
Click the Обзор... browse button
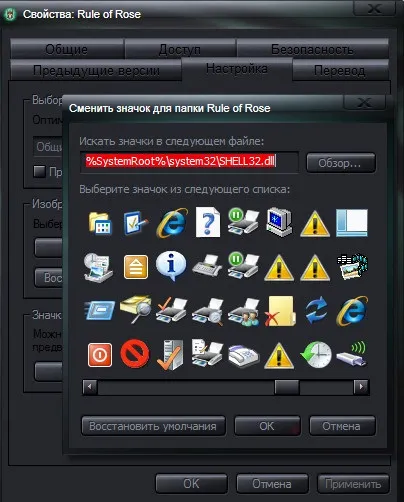pos(341,163)
